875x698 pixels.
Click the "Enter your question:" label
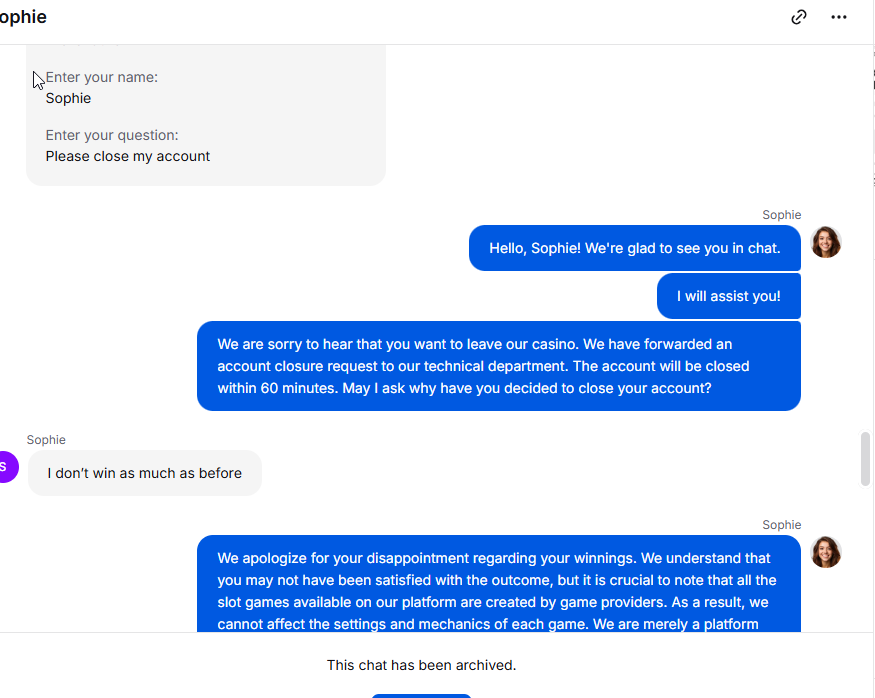[x=112, y=135]
